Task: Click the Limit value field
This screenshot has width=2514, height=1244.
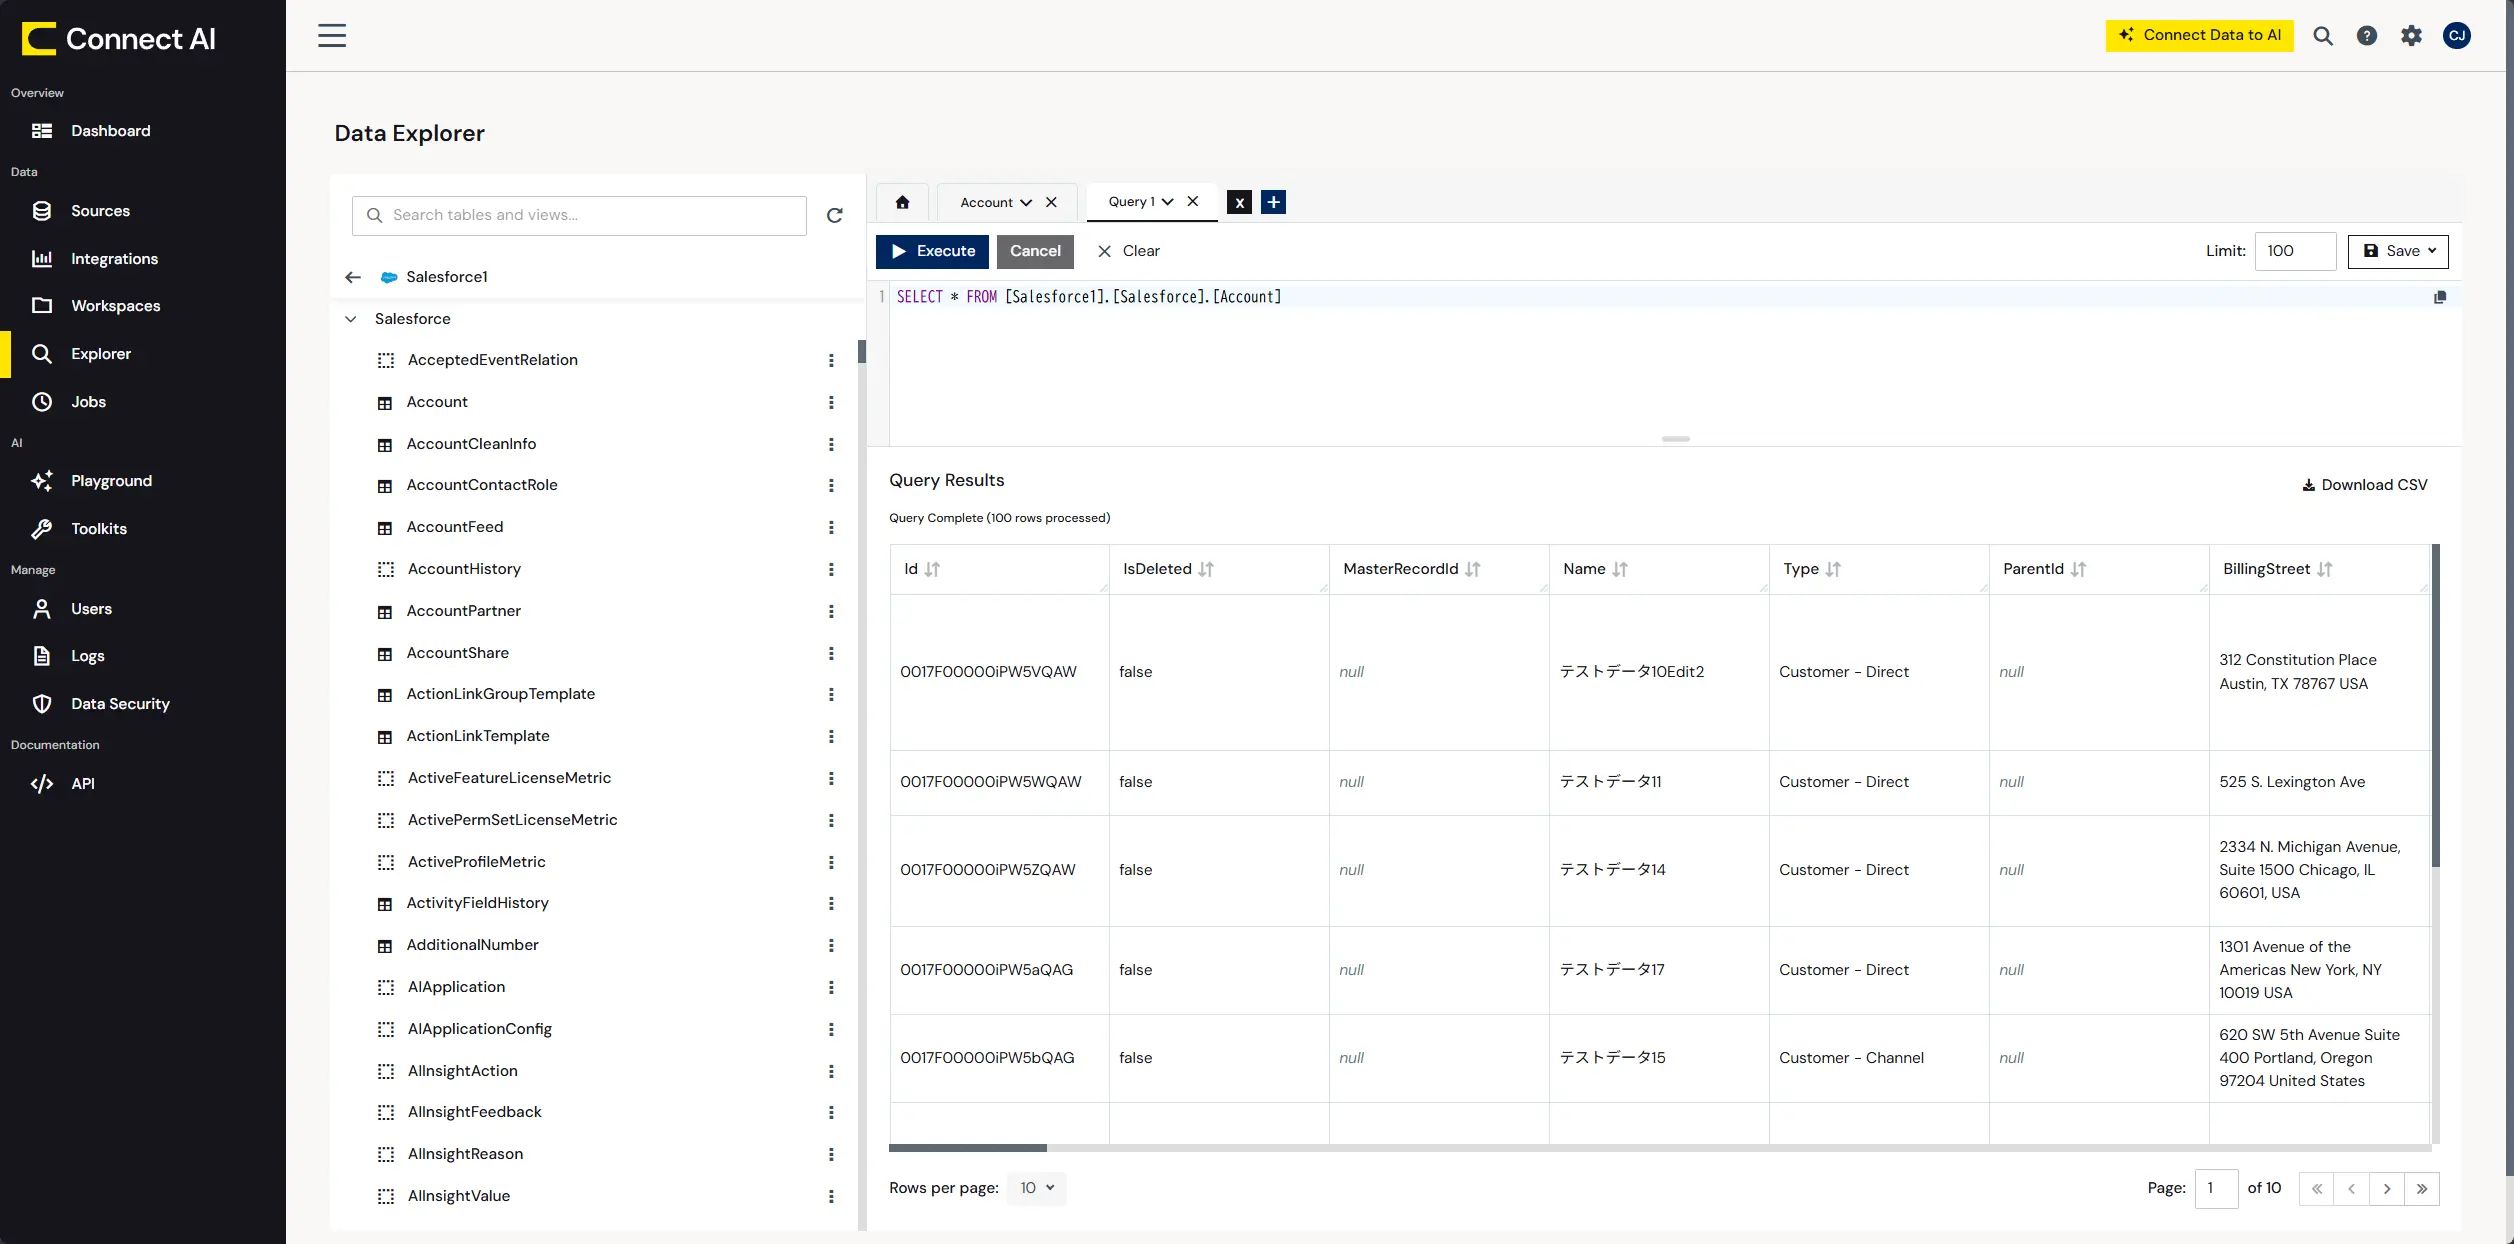Action: click(2295, 251)
